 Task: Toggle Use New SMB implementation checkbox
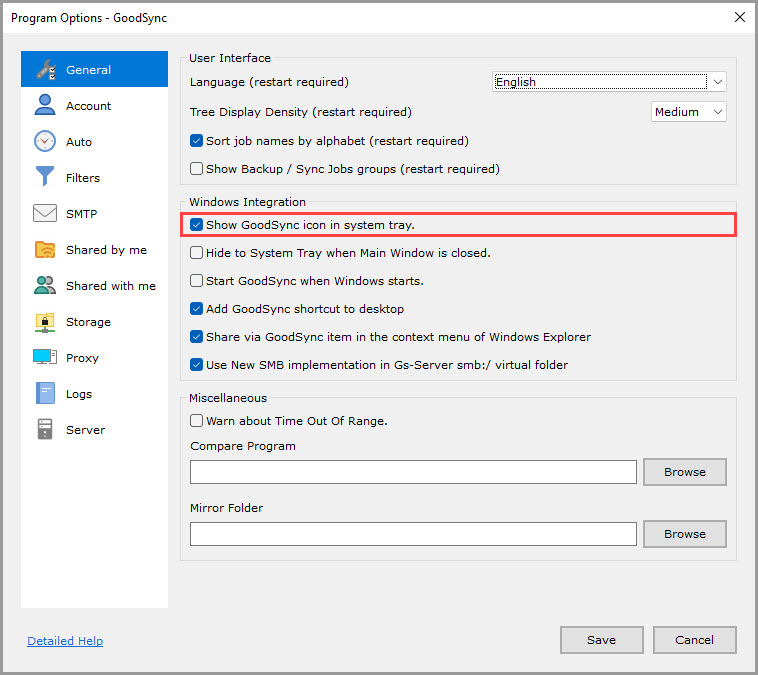click(x=196, y=365)
